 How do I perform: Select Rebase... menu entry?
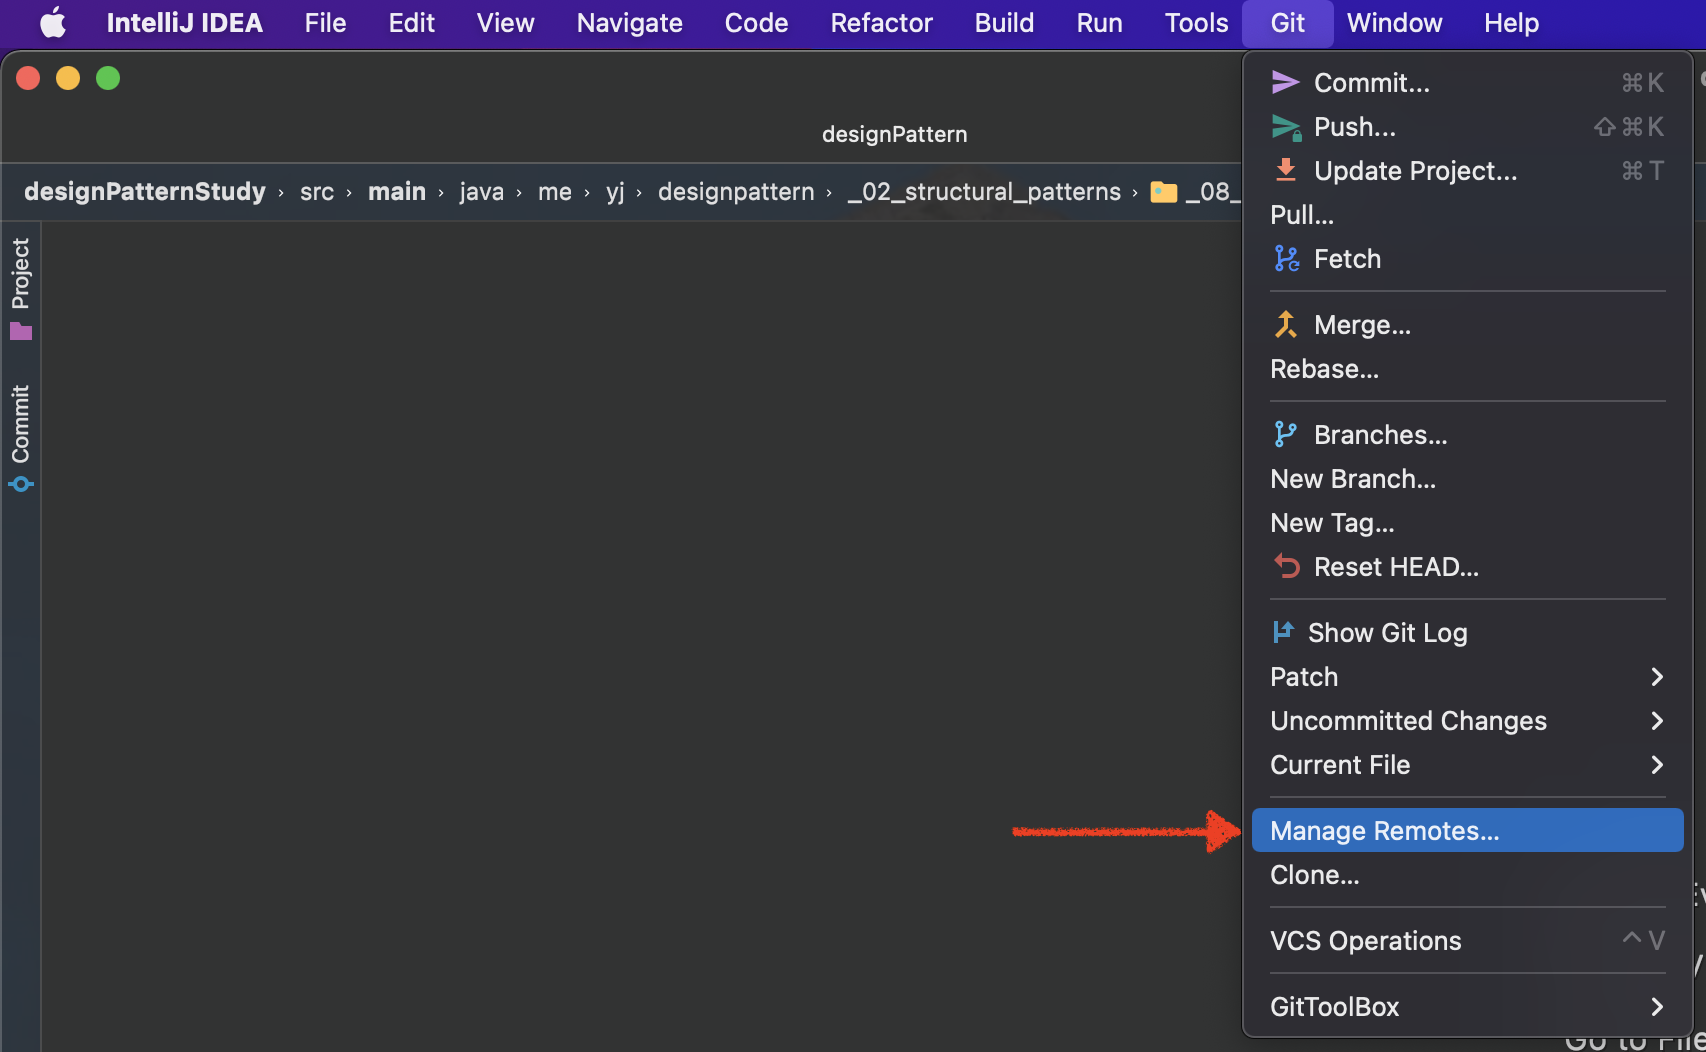[1467, 369]
